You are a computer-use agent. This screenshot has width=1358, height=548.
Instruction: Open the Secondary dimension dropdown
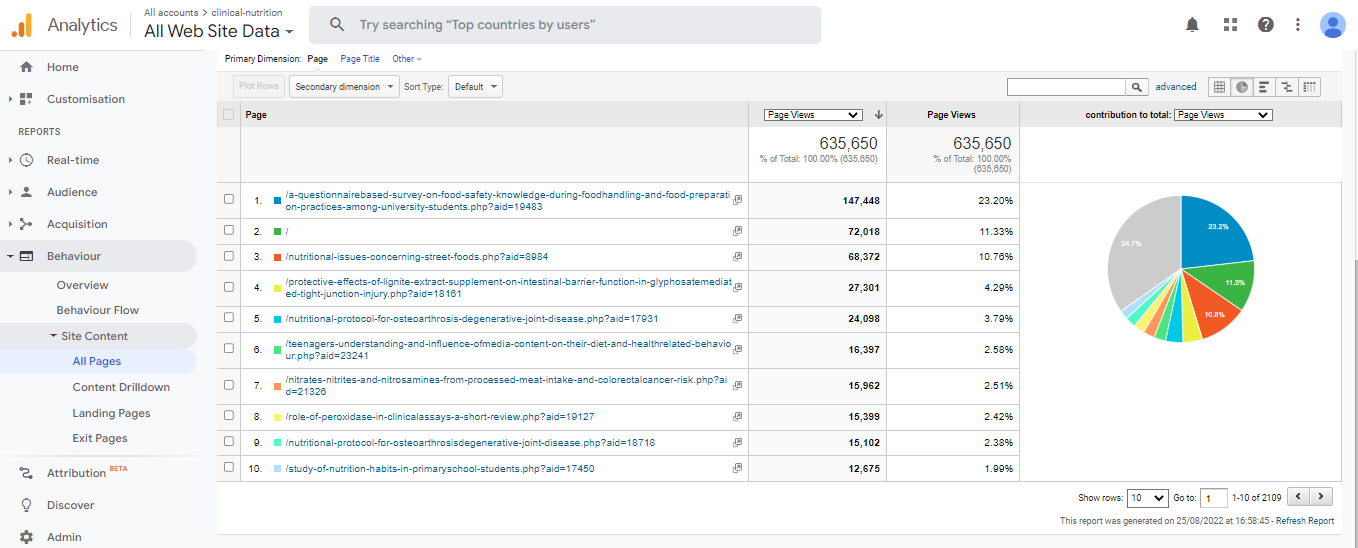[x=344, y=87]
